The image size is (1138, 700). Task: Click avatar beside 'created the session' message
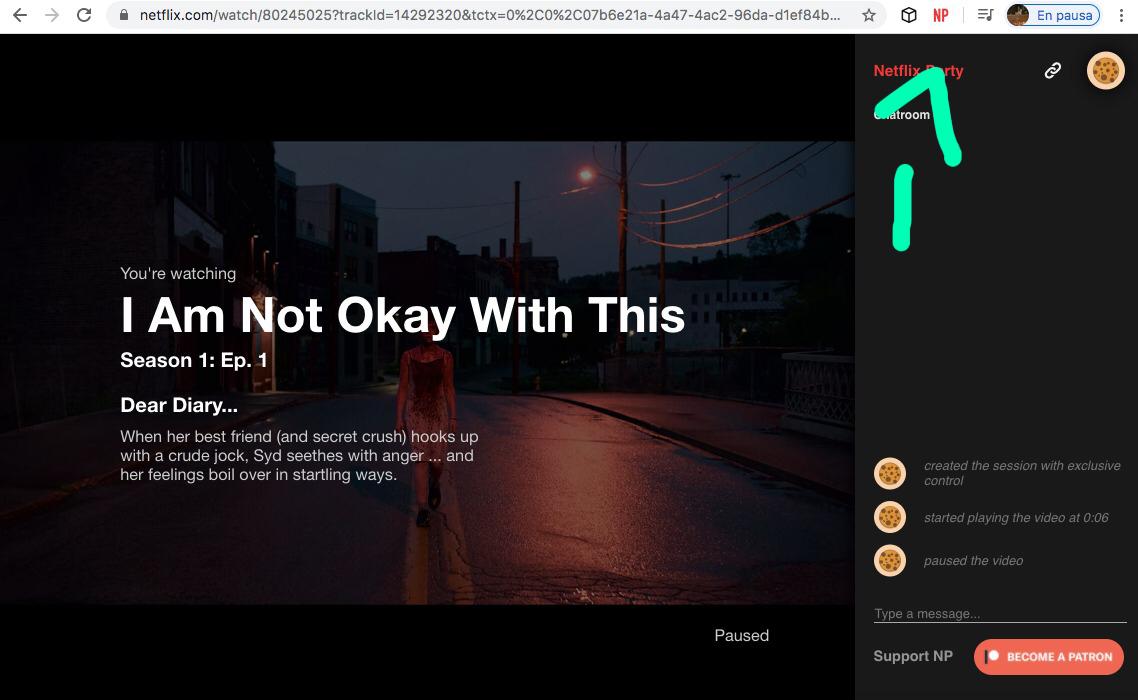coord(890,473)
